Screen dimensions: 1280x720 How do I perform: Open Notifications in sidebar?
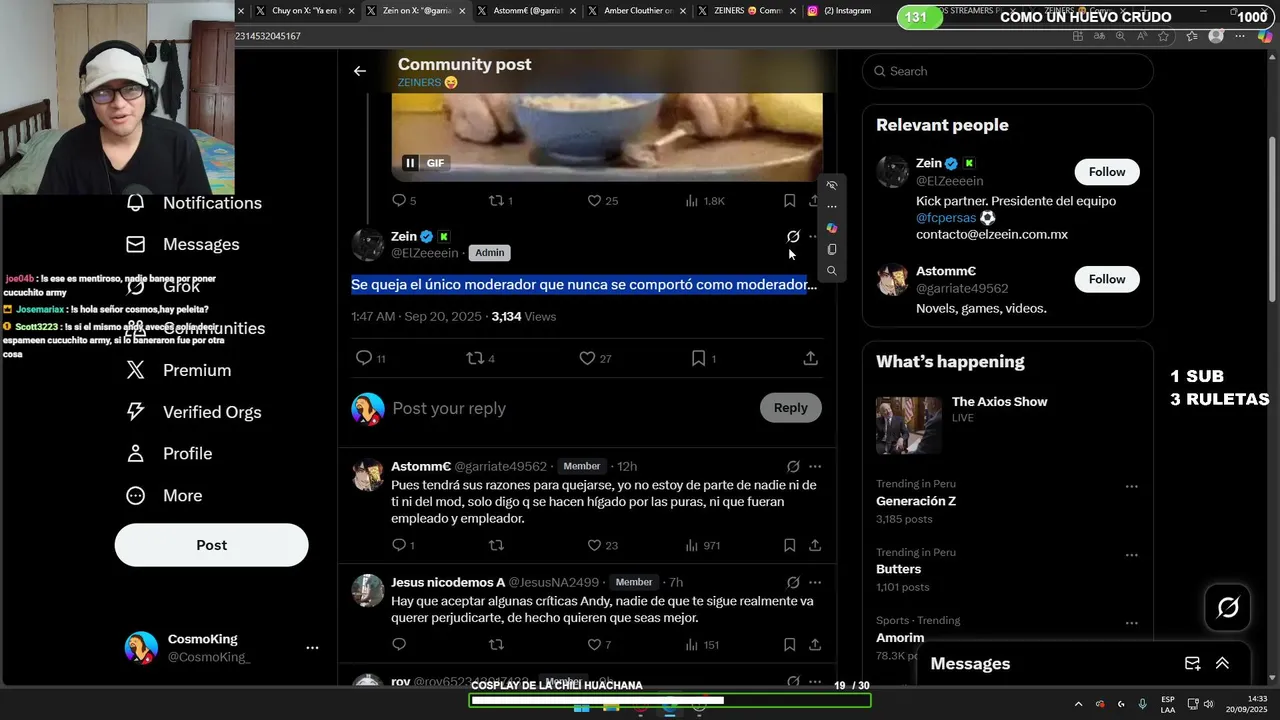pos(195,203)
